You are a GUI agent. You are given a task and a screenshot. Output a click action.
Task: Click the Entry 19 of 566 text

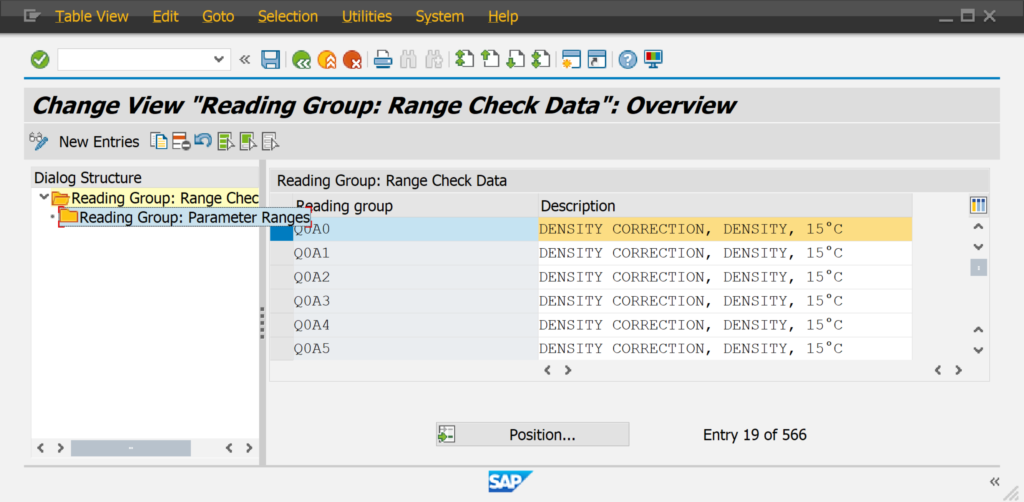click(x=754, y=435)
